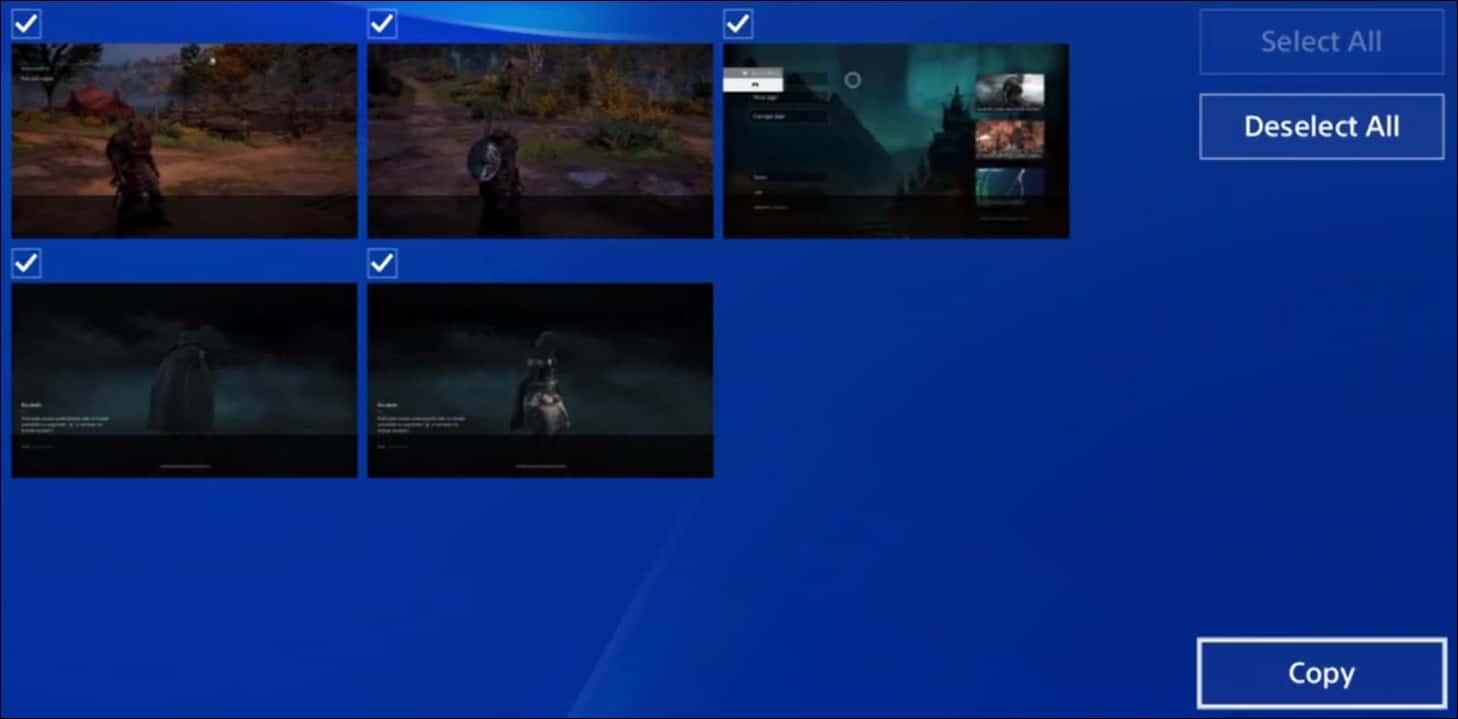
Task: Toggle off the first death-screen screenshot checkbox
Action: coord(27,263)
